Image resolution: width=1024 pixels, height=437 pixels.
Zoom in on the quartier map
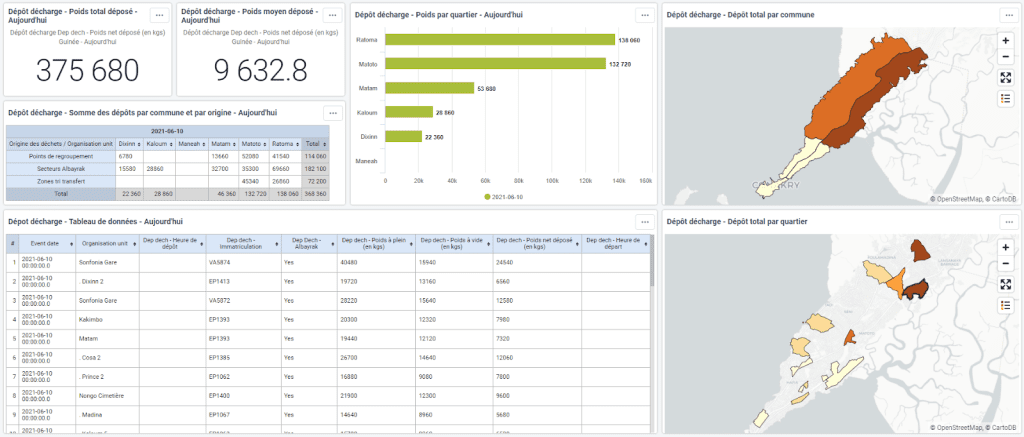[1005, 246]
